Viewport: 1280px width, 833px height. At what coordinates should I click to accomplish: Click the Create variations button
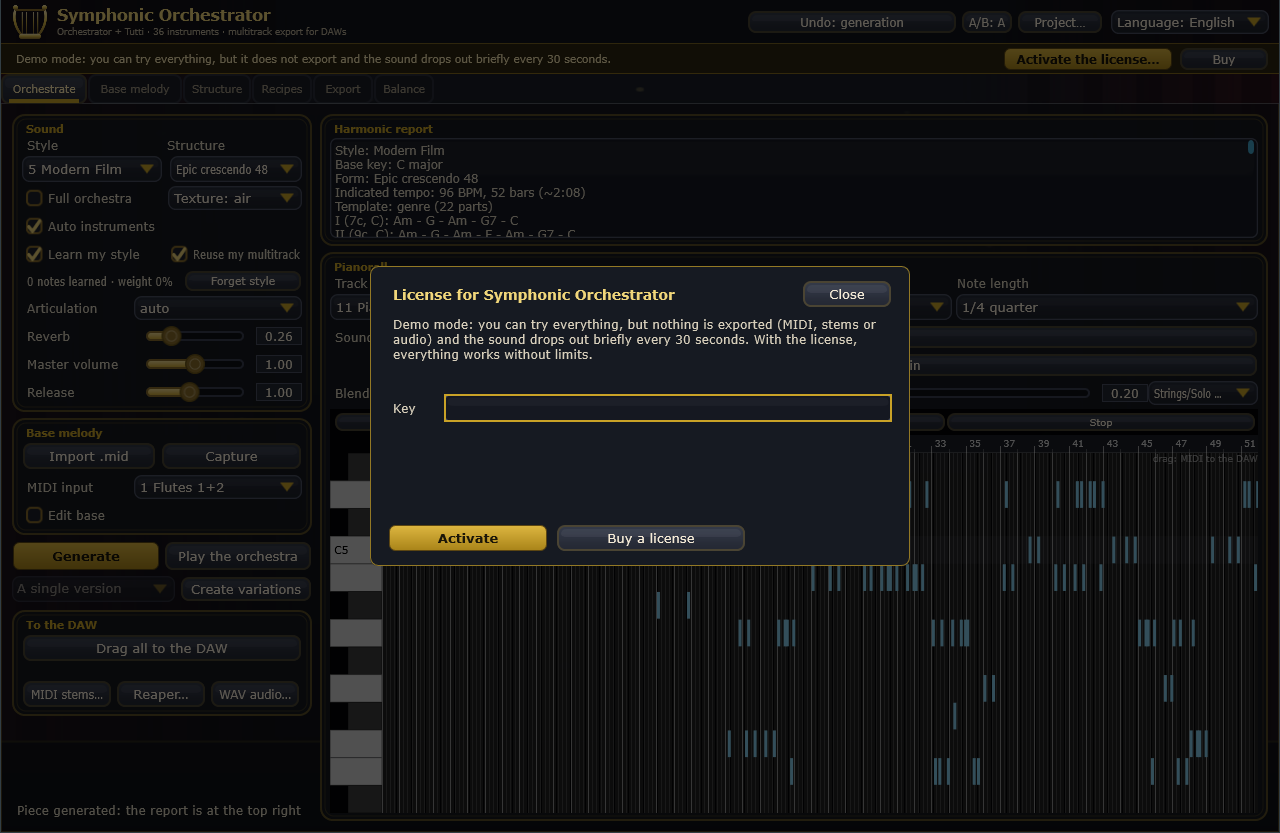pyautogui.click(x=246, y=589)
